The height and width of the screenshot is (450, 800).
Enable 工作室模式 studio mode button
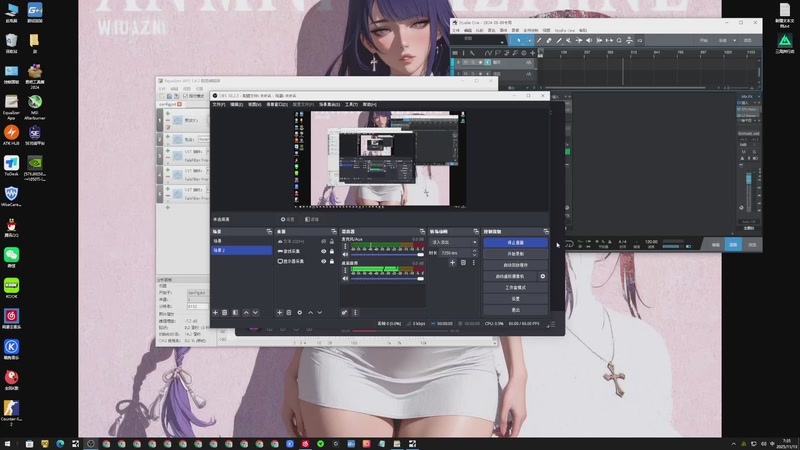pos(515,287)
